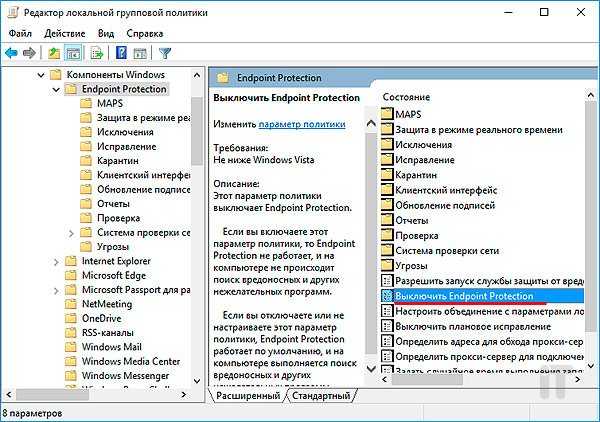Click the Export list toolbar icon

97,53
